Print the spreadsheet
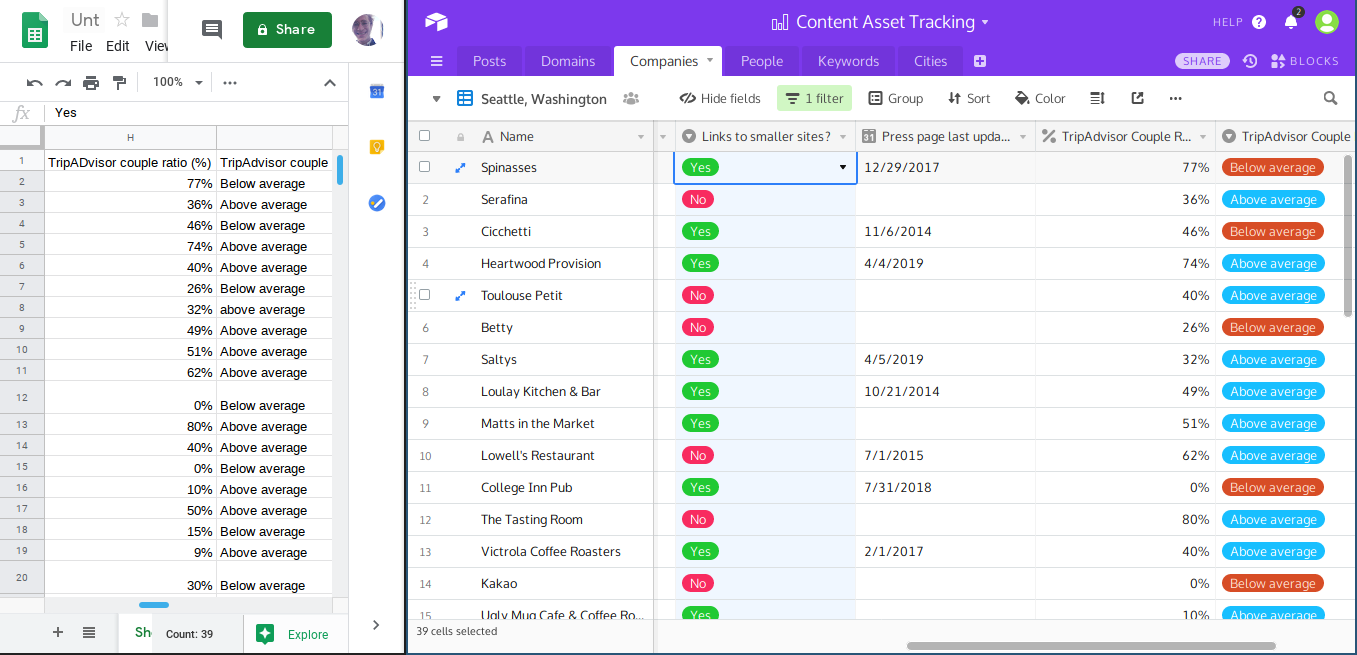The width and height of the screenshot is (1357, 655). pyautogui.click(x=91, y=82)
